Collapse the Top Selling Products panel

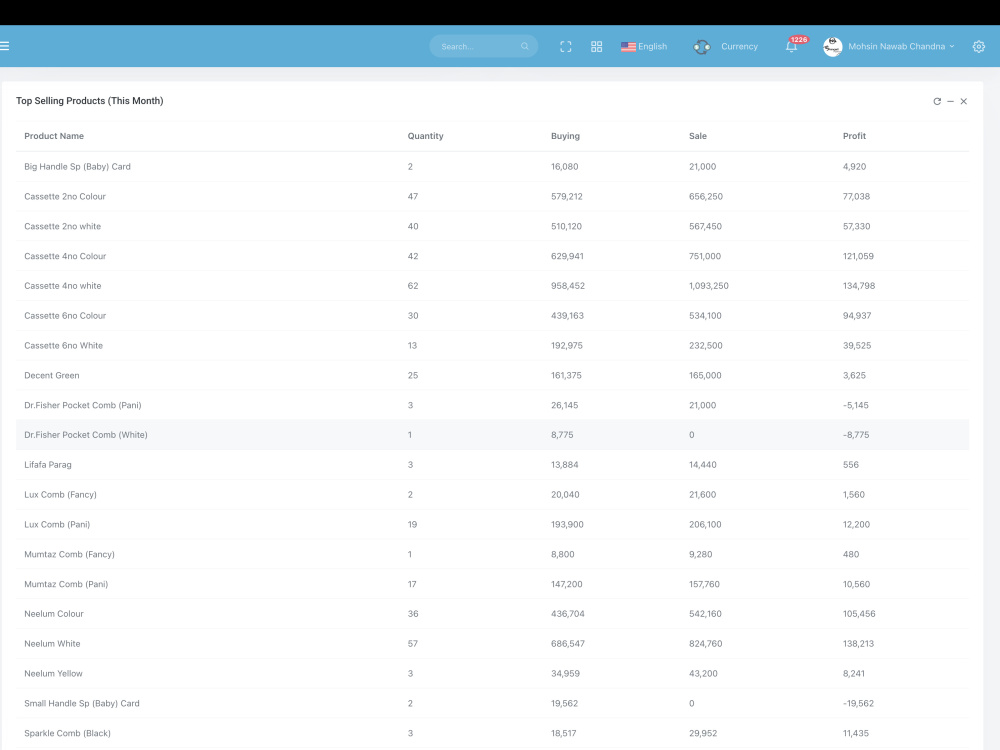tap(950, 101)
